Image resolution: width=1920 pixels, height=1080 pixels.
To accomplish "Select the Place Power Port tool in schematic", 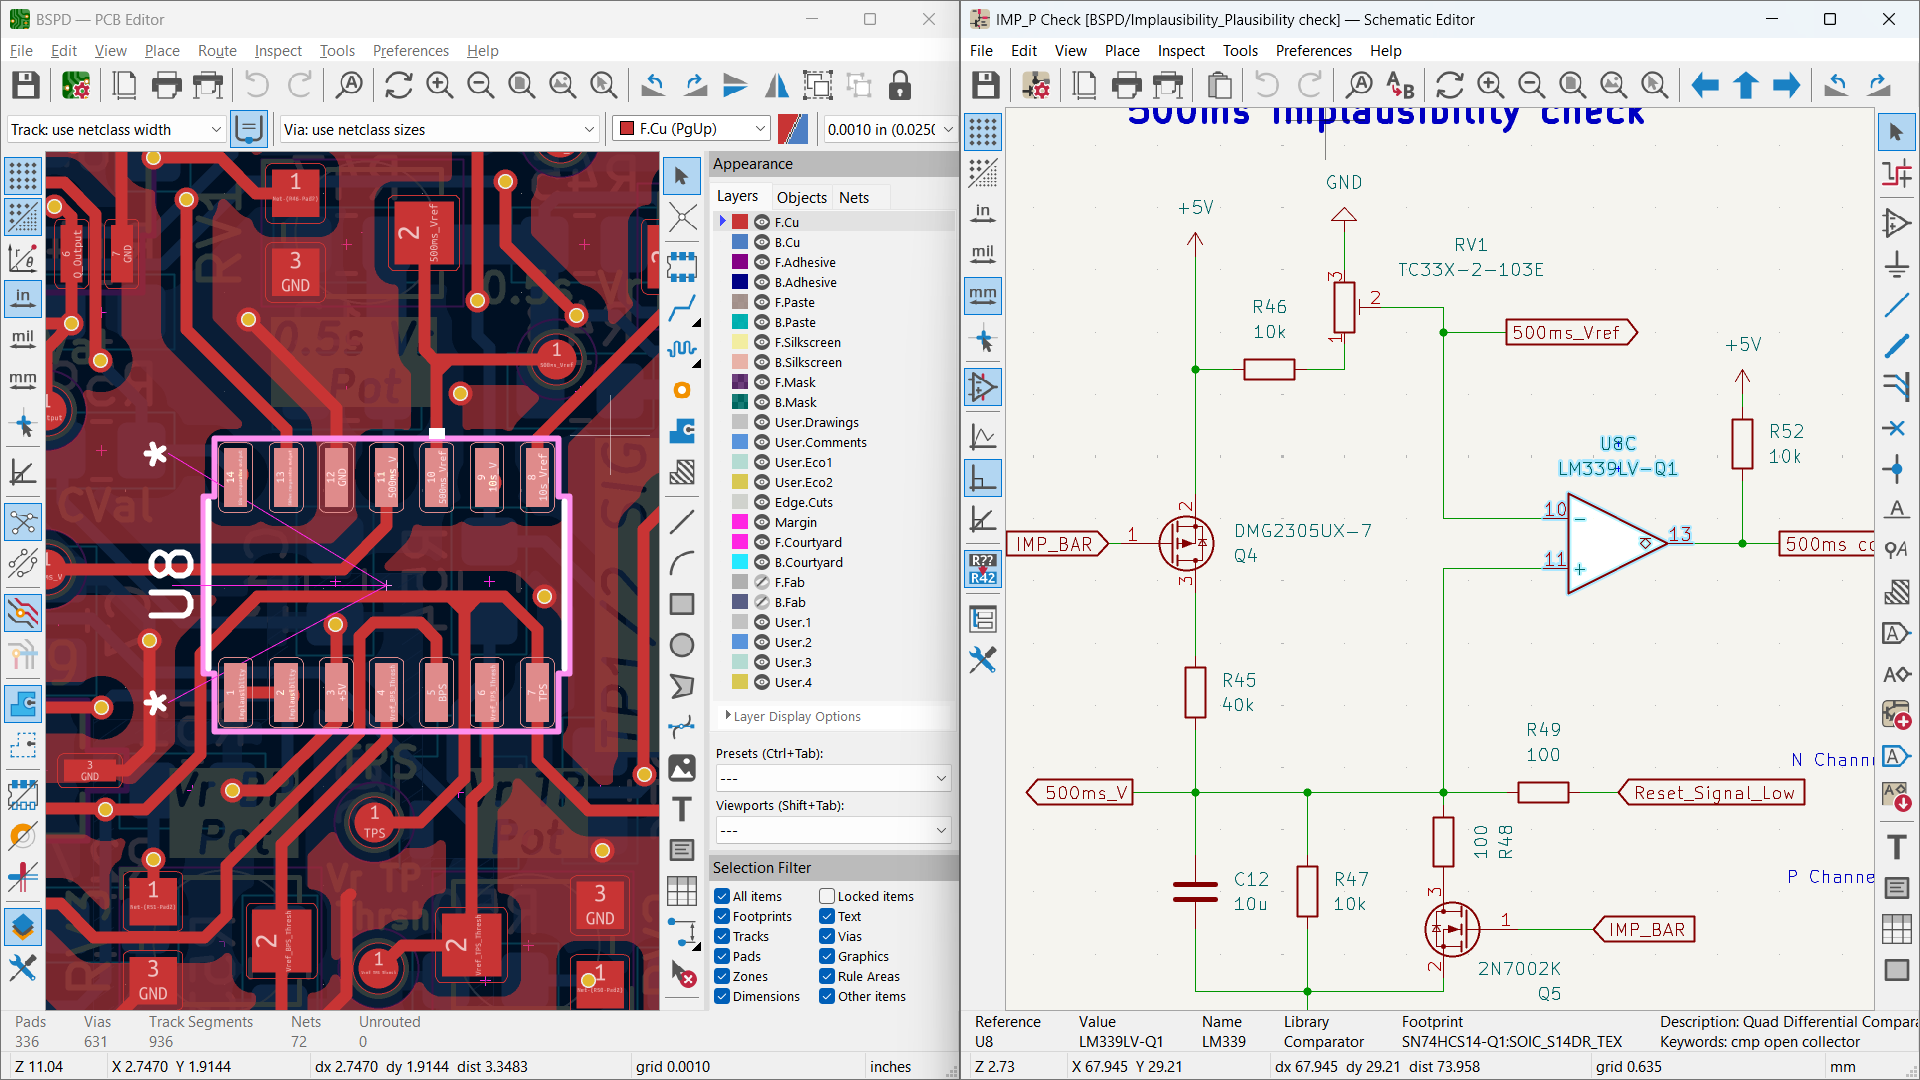I will (1897, 265).
